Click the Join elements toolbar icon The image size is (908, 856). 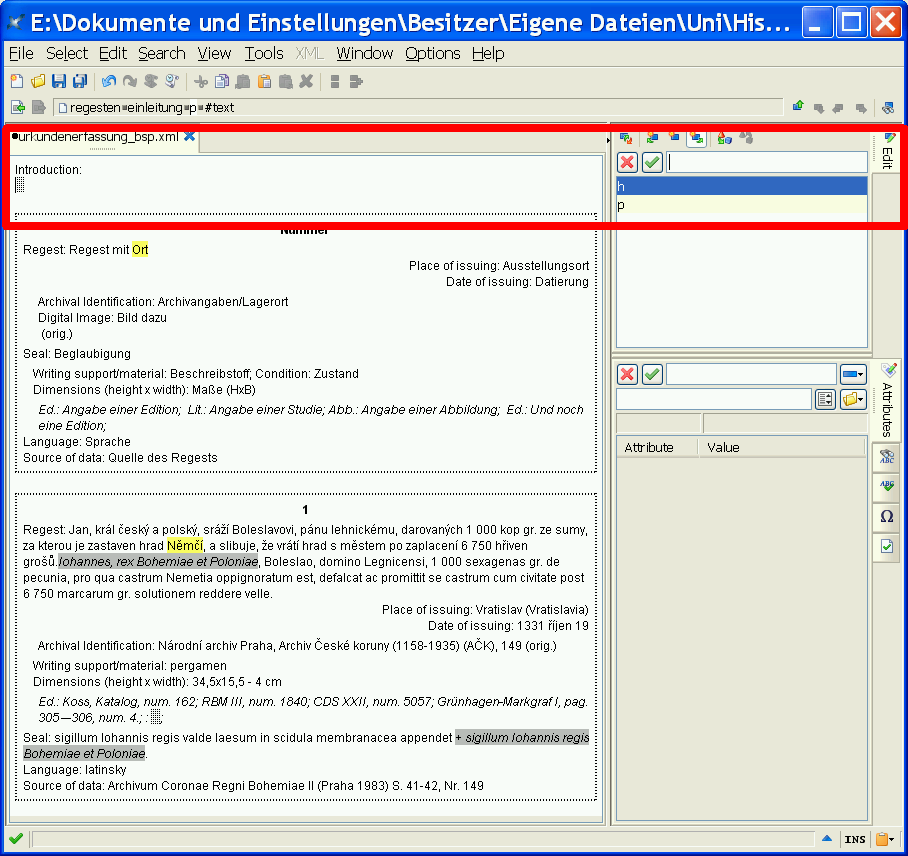[x=356, y=82]
